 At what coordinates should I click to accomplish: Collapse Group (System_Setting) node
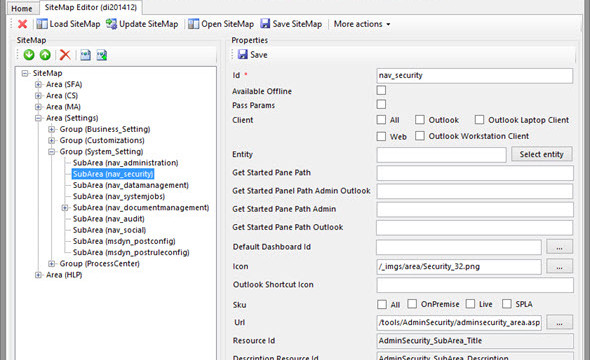[x=52, y=152]
